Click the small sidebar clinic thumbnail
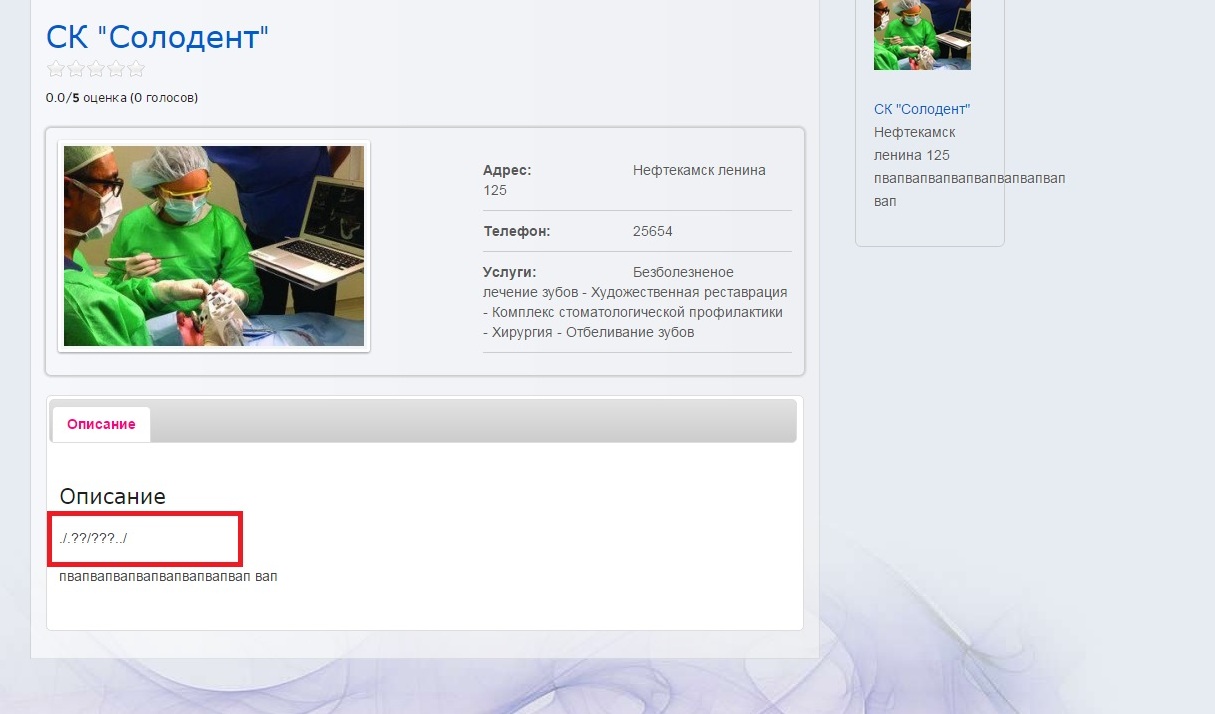 [x=922, y=35]
